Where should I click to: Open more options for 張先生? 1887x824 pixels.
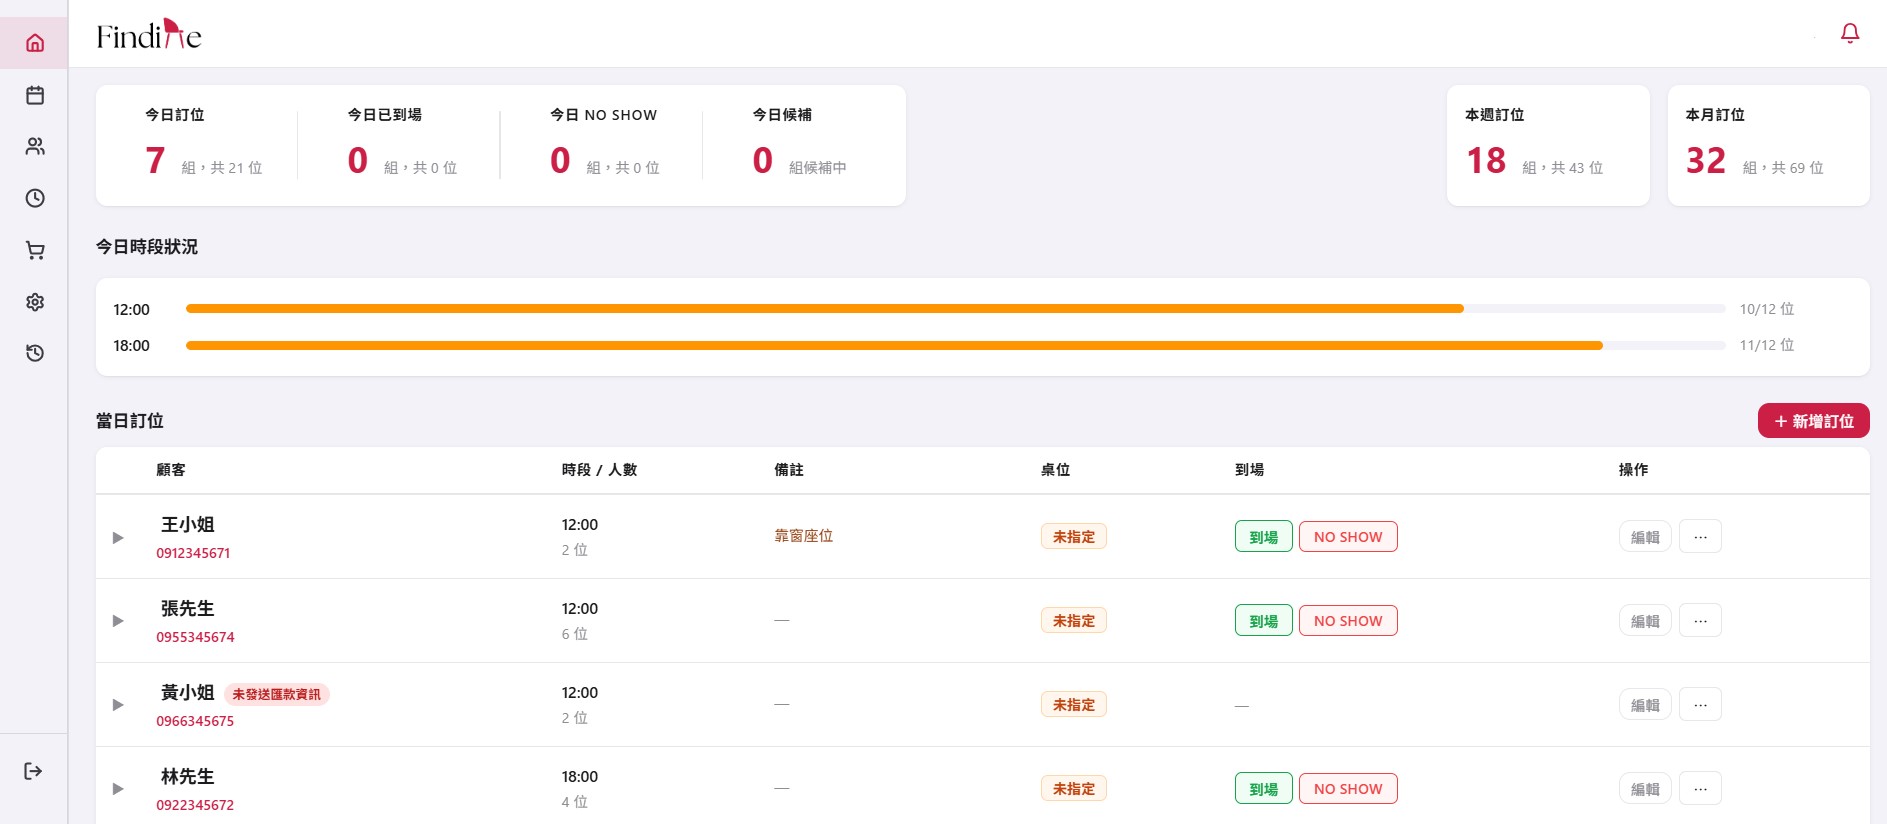point(1700,621)
